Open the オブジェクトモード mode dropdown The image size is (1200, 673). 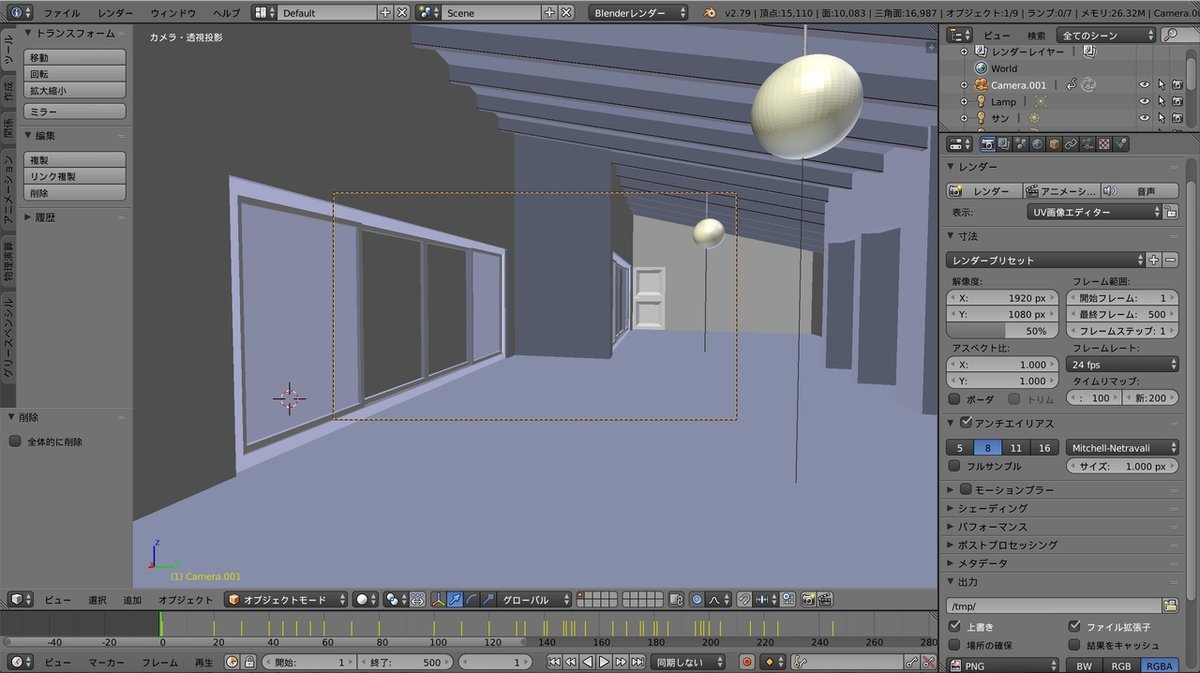pyautogui.click(x=286, y=599)
